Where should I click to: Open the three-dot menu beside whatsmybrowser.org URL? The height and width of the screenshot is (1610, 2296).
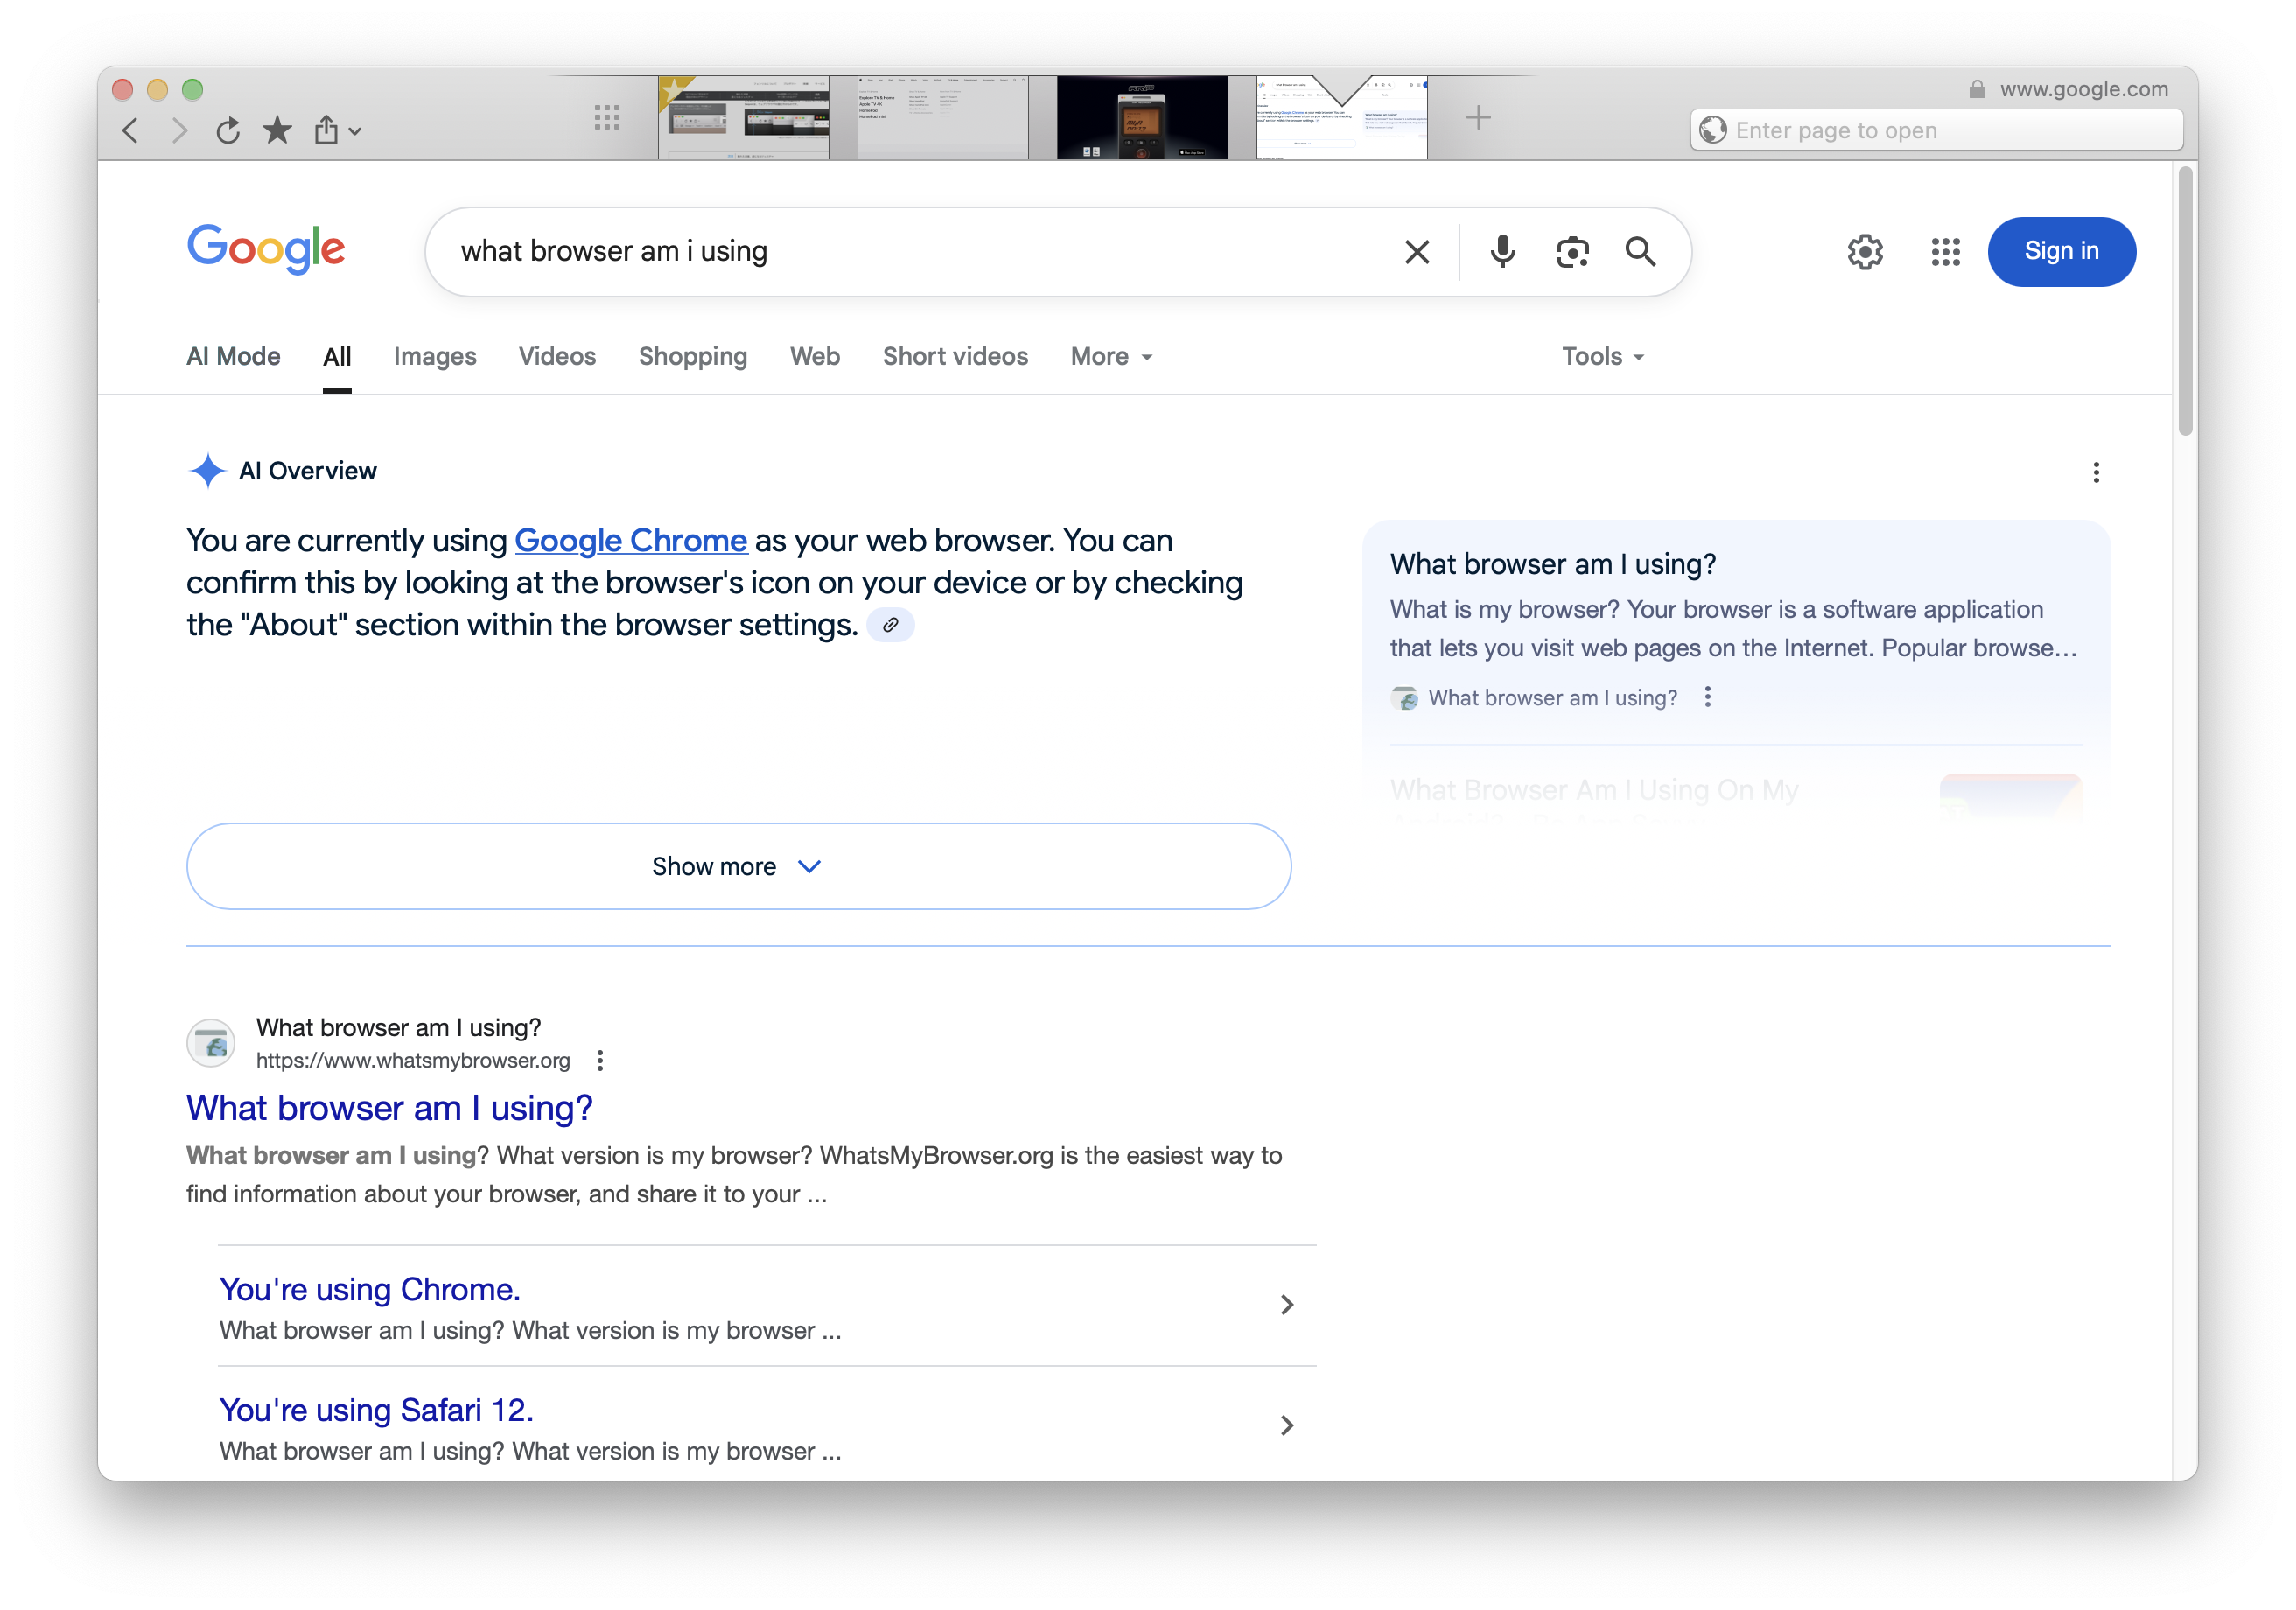pos(600,1060)
